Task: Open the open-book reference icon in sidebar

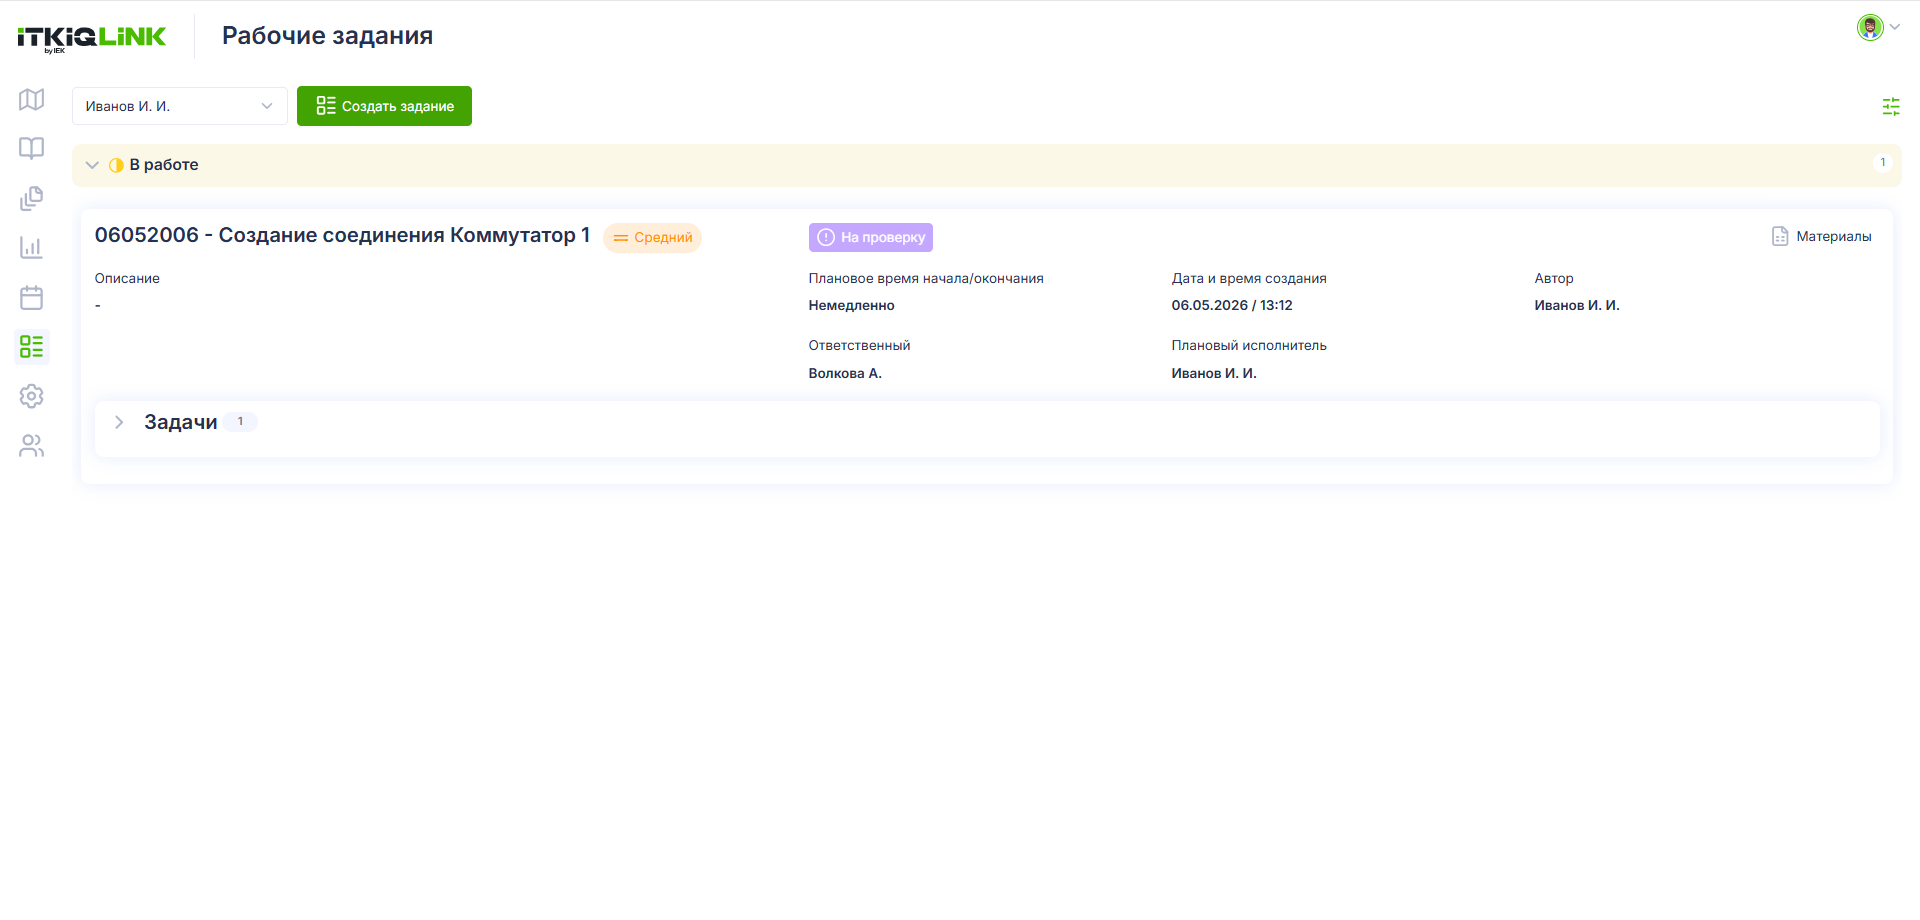Action: click(x=32, y=149)
